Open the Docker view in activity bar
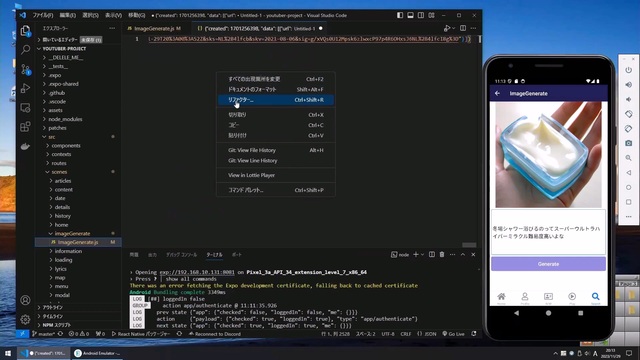This screenshot has width=640, height=360. (x=25, y=146)
